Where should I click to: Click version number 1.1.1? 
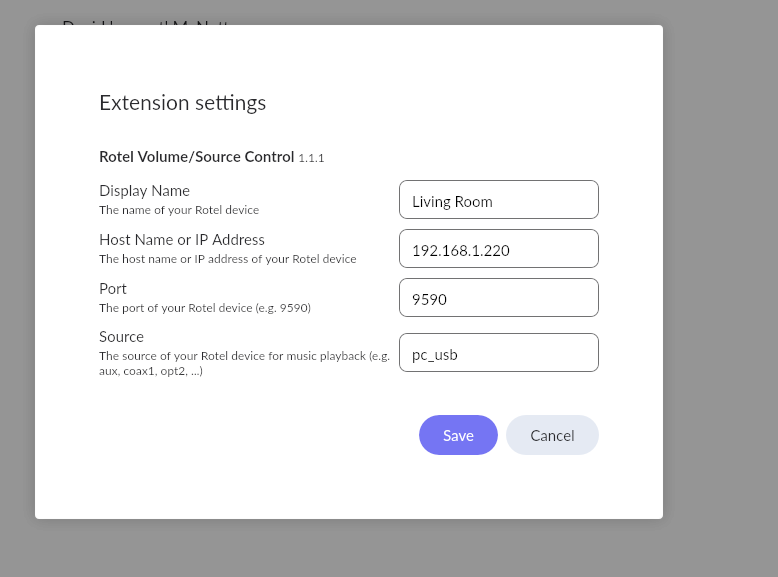(311, 158)
